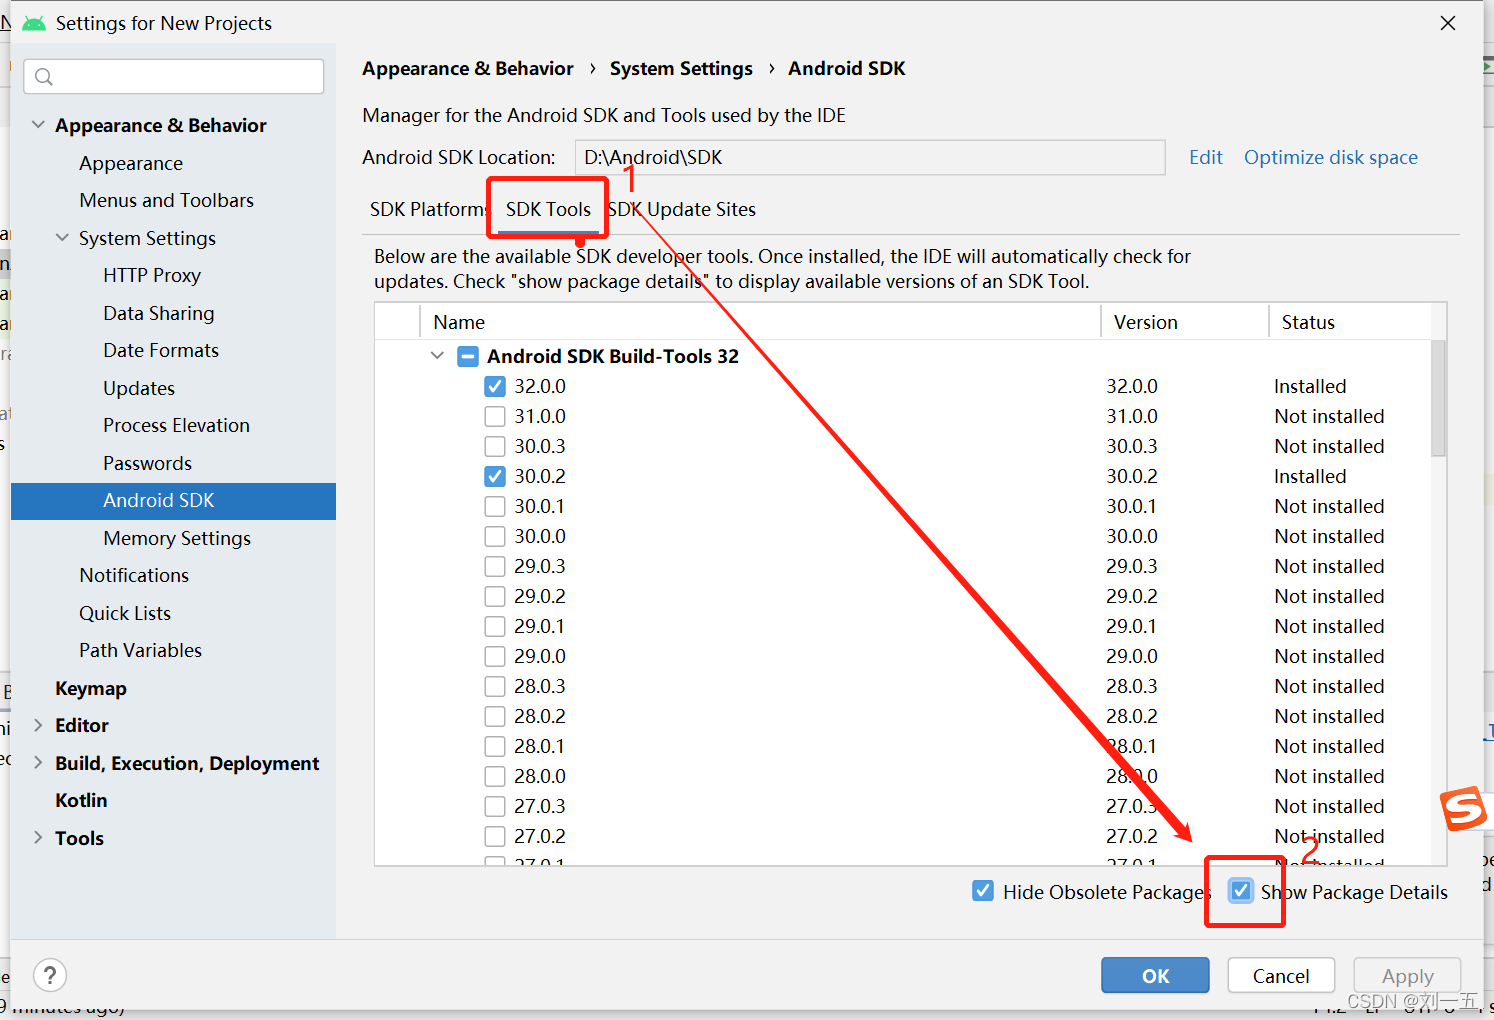This screenshot has width=1494, height=1020.
Task: Check the 30.0.0 build-tools checkbox
Action: [x=495, y=536]
